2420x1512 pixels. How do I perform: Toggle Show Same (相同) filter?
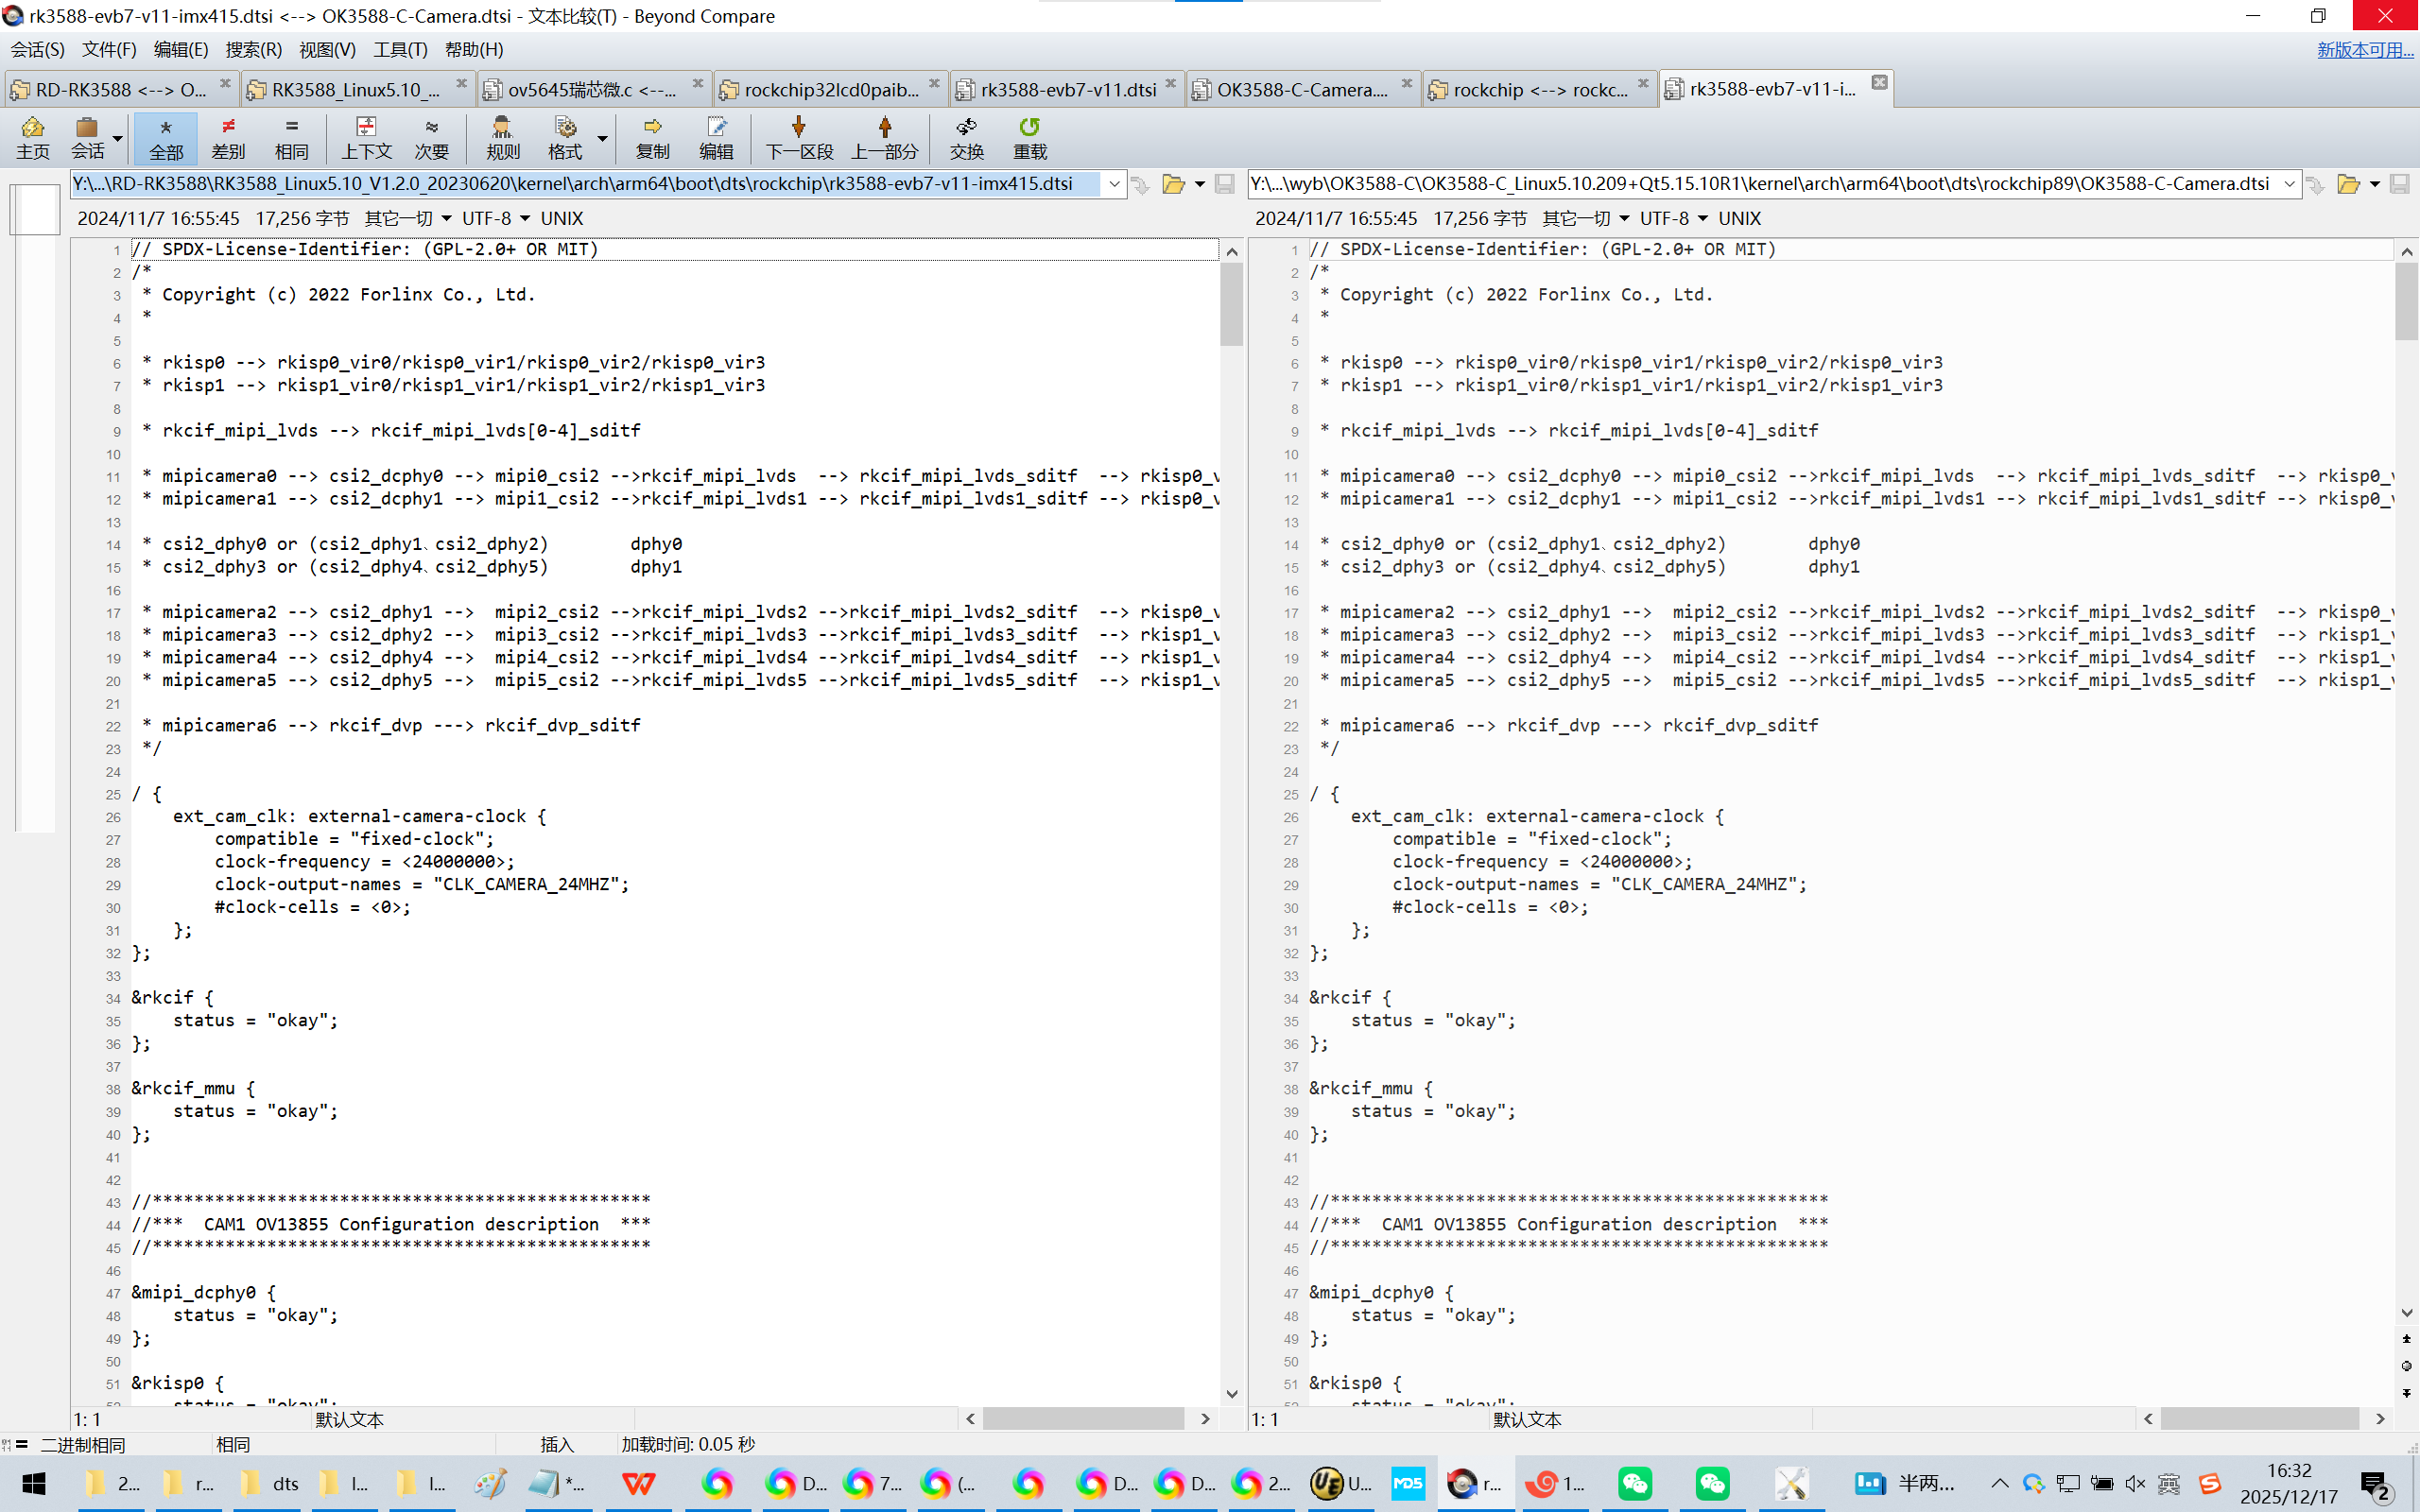[x=291, y=137]
